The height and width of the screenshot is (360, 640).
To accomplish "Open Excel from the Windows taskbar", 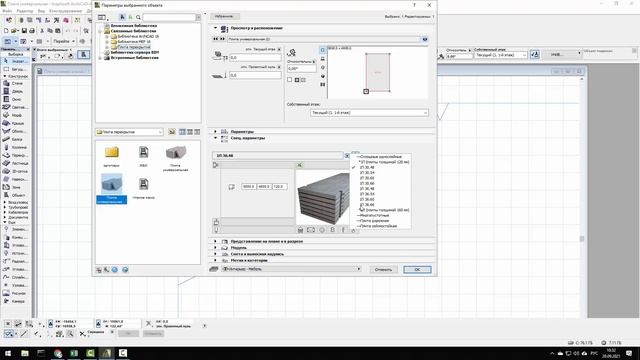I will (x=74, y=353).
